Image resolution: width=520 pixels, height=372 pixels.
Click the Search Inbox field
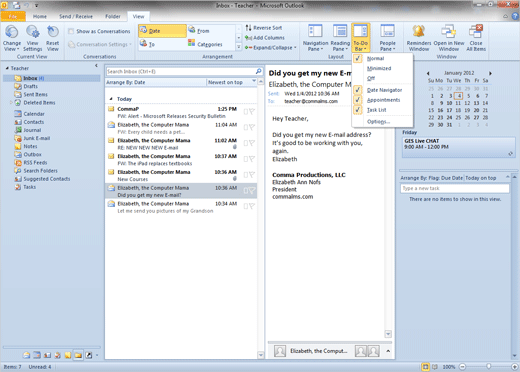pyautogui.click(x=181, y=71)
